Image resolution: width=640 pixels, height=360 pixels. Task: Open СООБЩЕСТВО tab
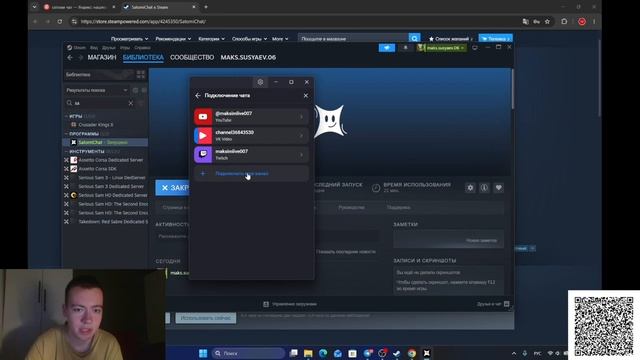(x=192, y=58)
